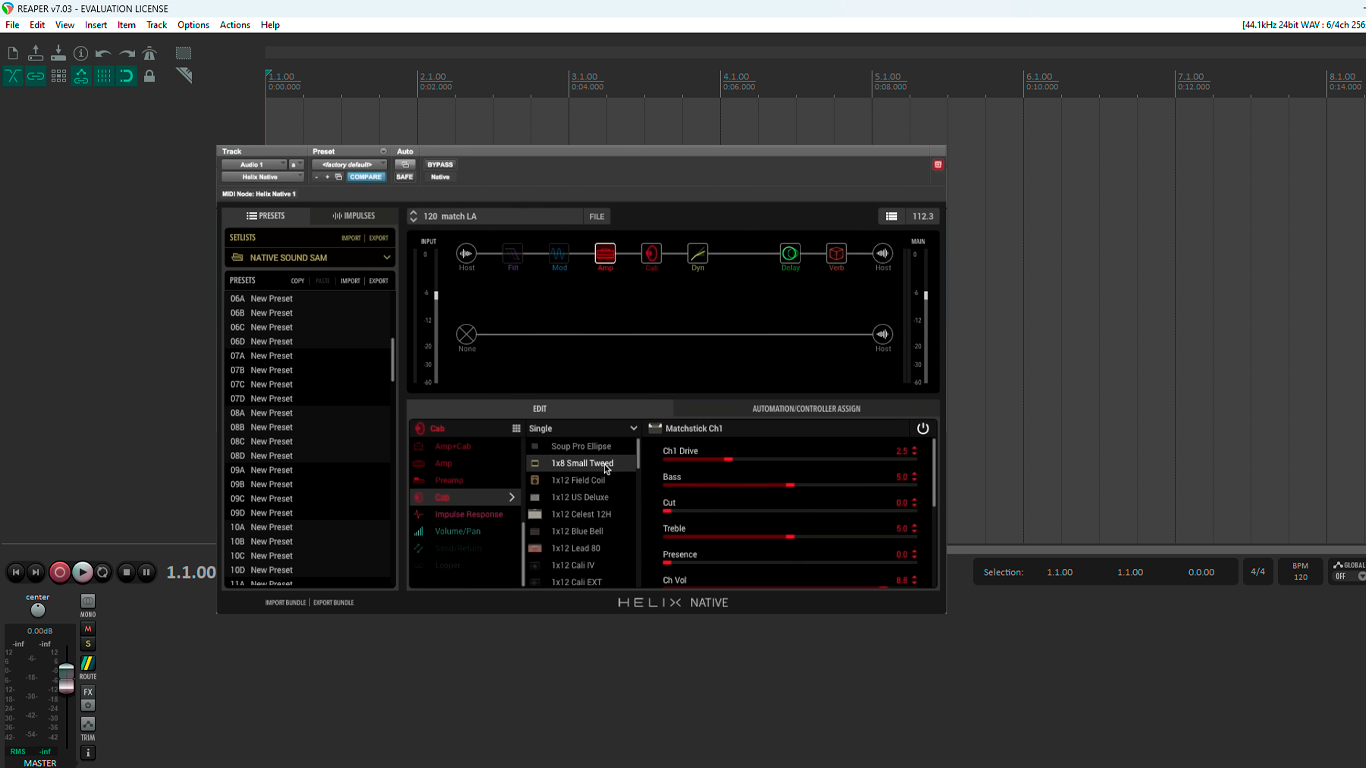Click the BYPASS button
Screen dimensions: 1366x768
point(440,164)
